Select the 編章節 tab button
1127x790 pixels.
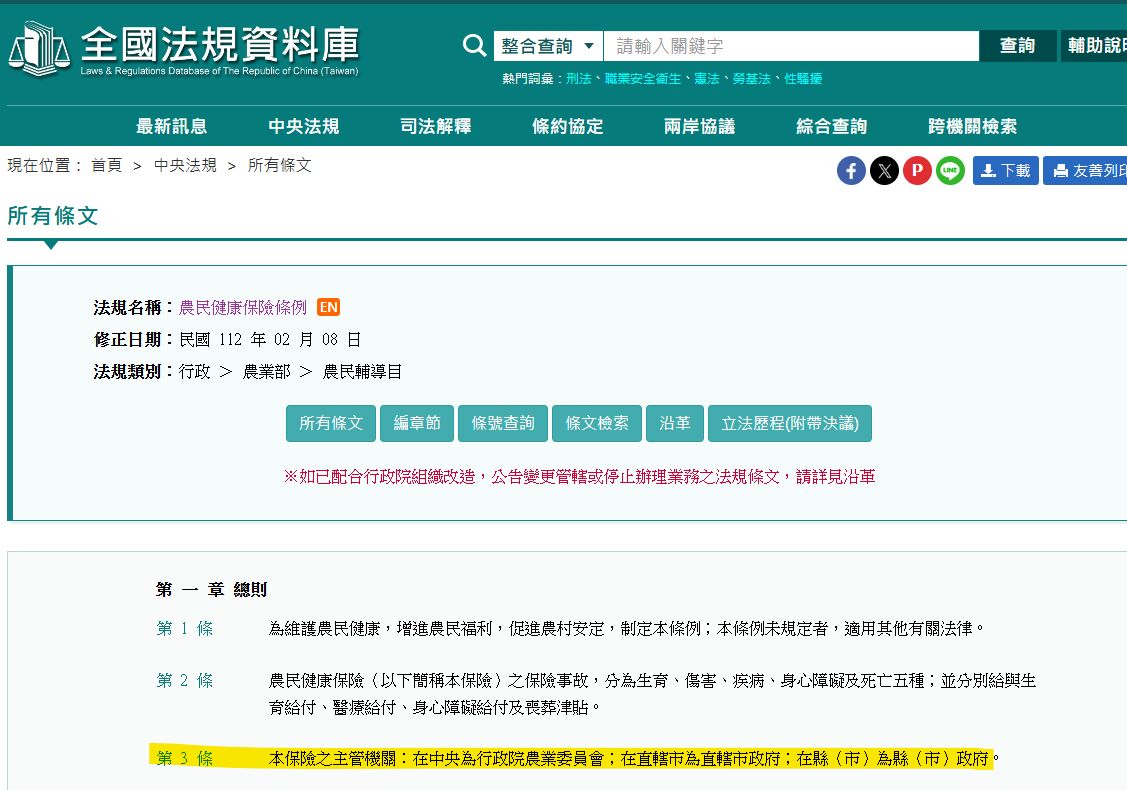417,423
